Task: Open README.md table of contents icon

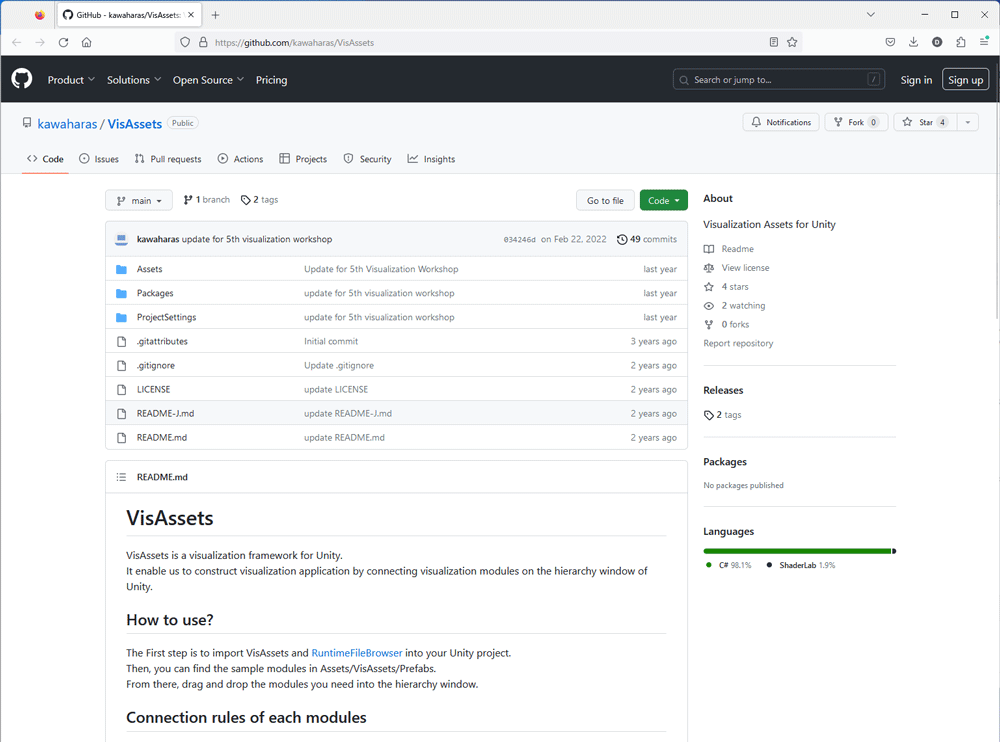Action: click(121, 477)
